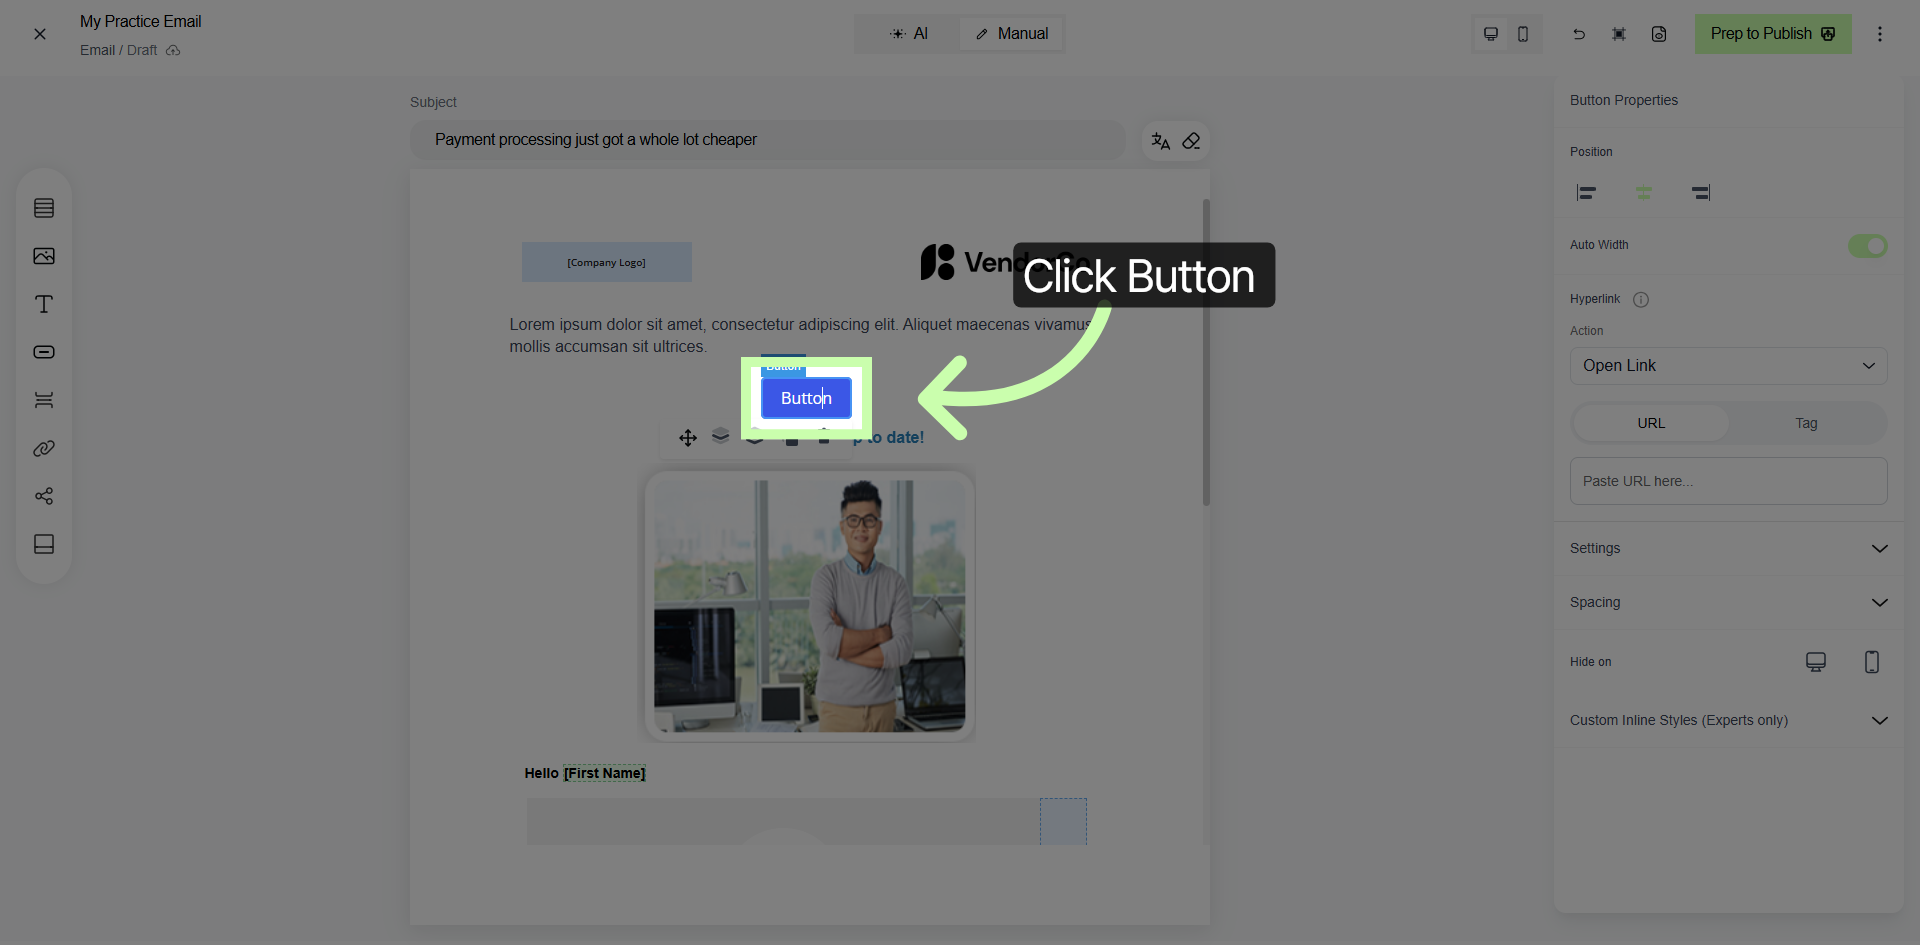Open the three-dot more options menu
Viewport: 1920px width, 945px height.
pos(1880,34)
